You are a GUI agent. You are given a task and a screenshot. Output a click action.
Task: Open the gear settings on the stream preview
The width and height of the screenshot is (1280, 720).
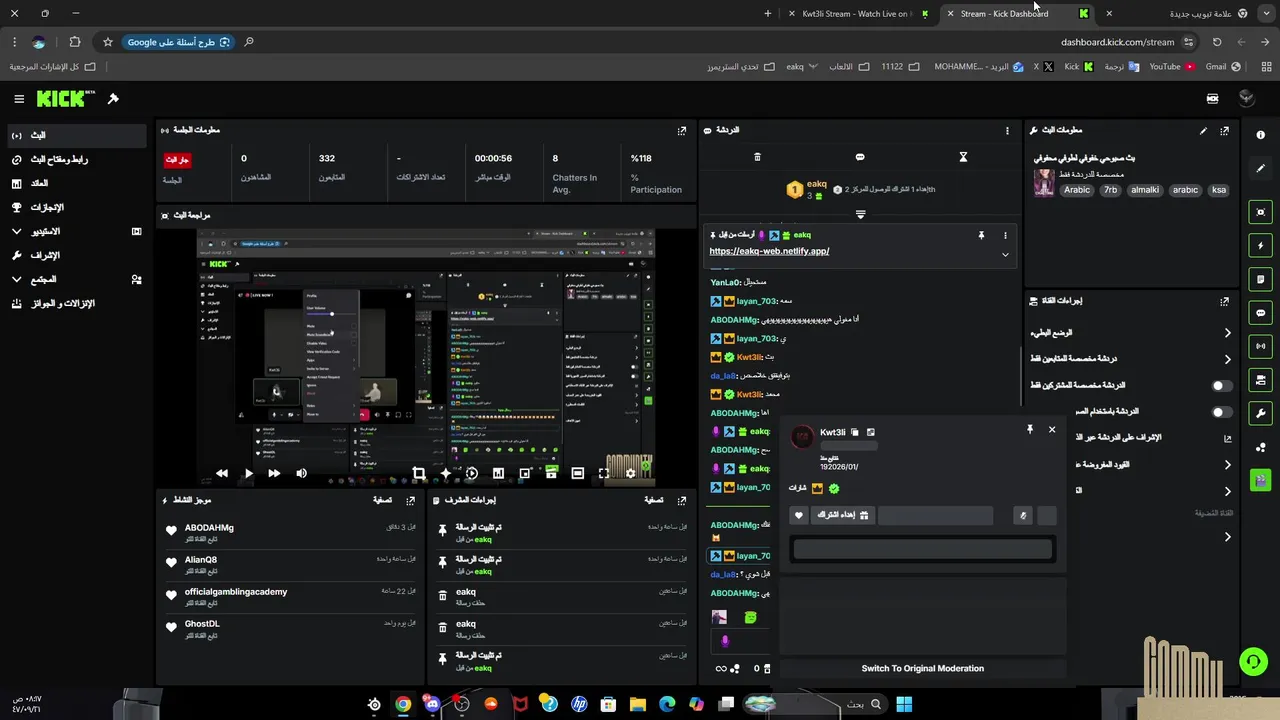pos(630,473)
